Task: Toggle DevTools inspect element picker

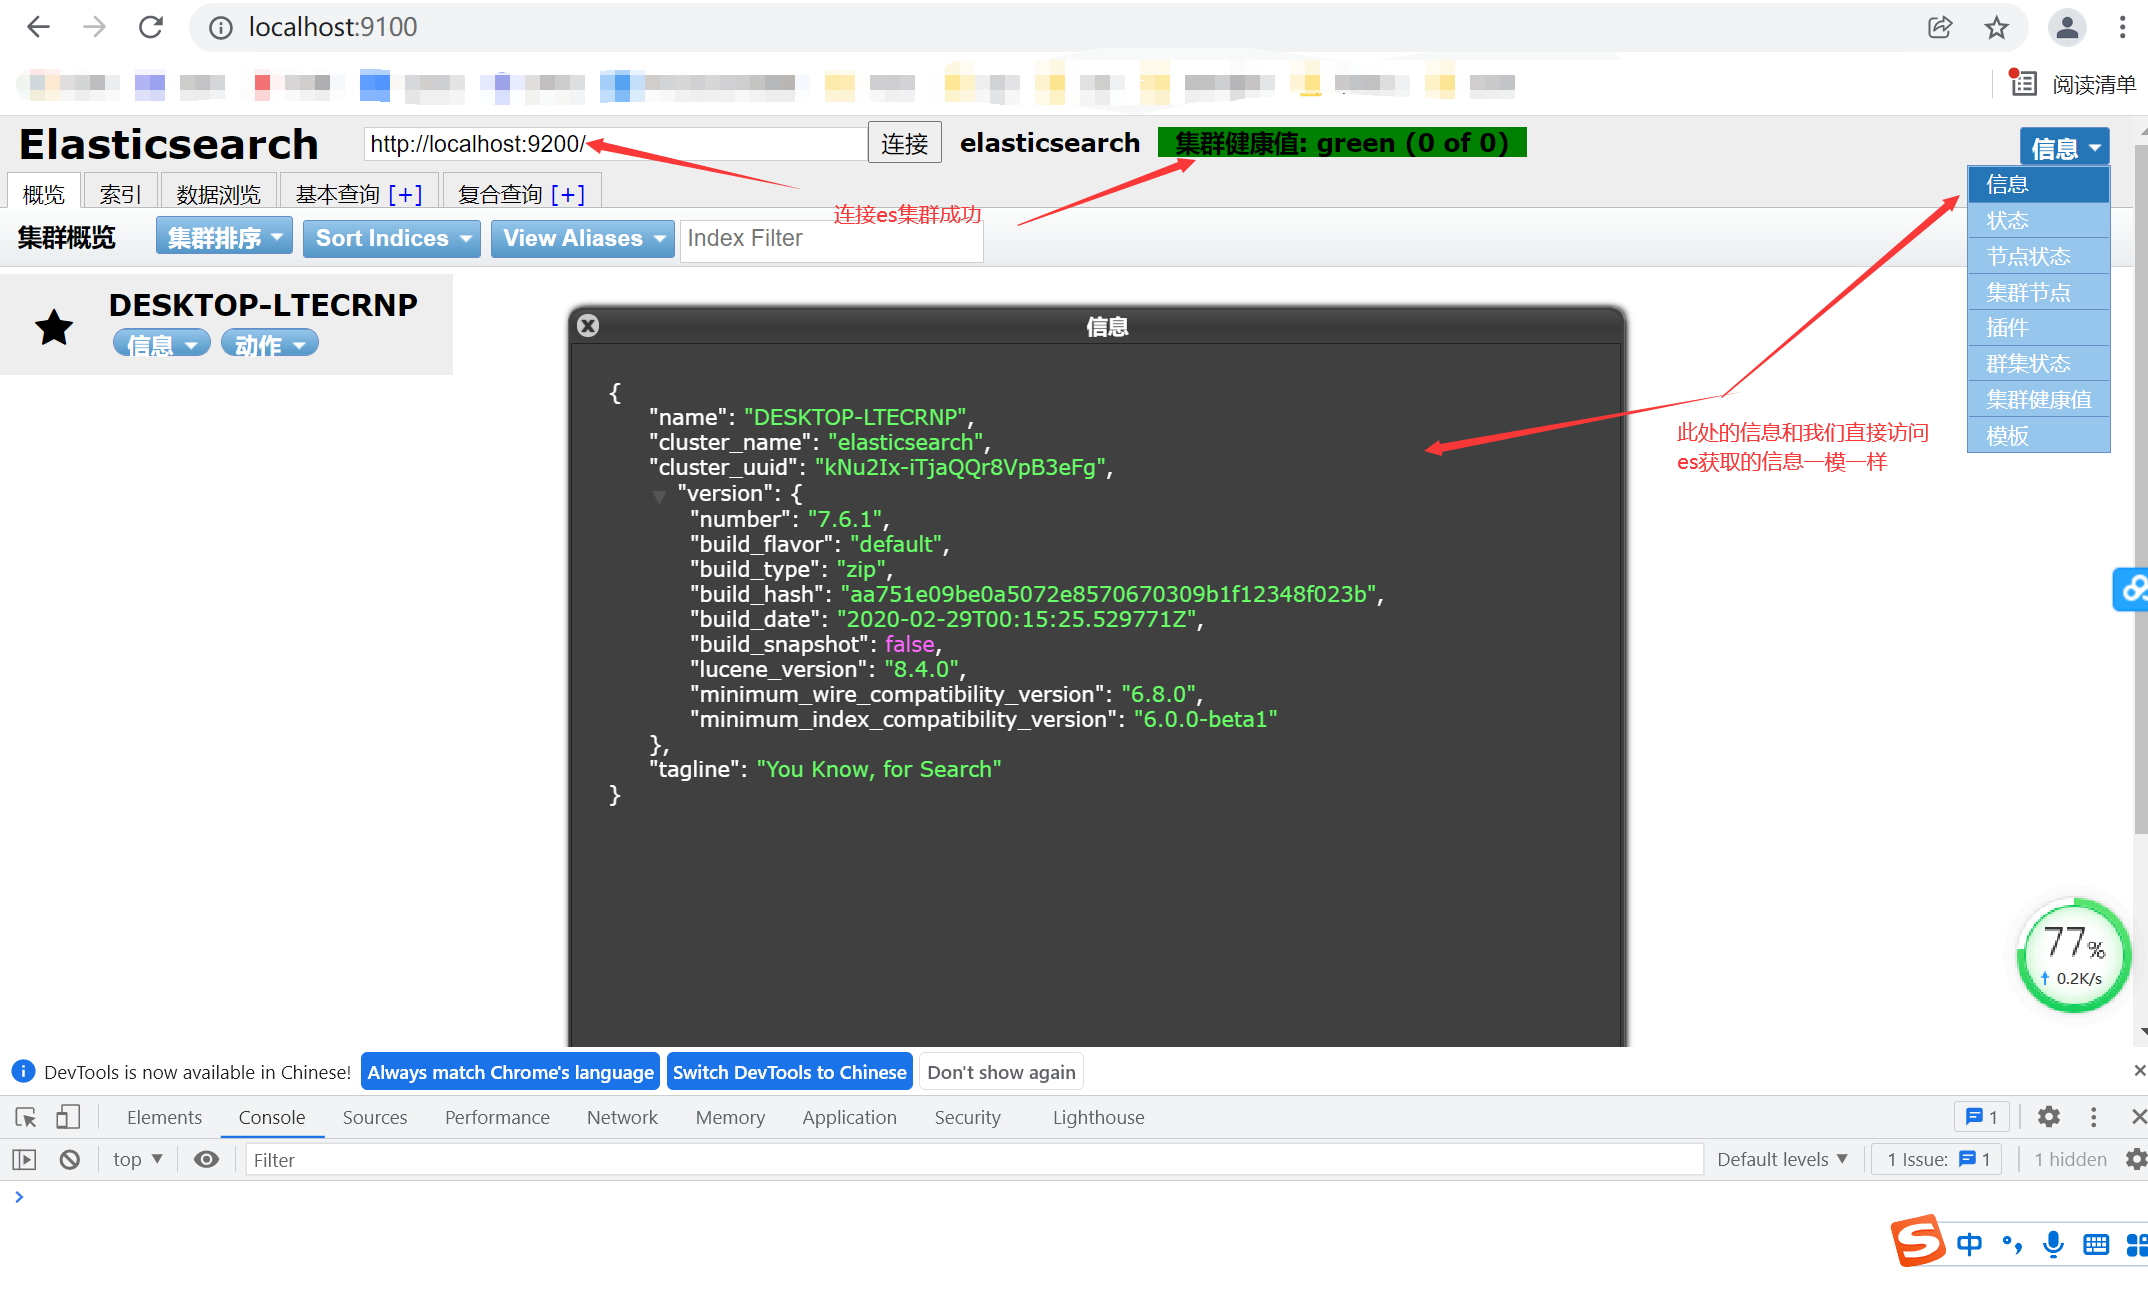Action: point(26,1117)
